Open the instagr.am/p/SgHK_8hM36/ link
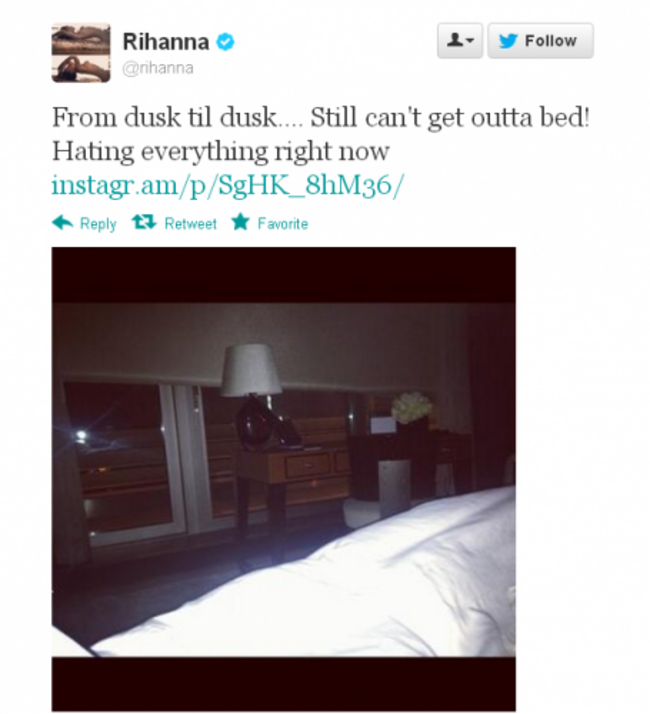The height and width of the screenshot is (714, 650). click(228, 185)
